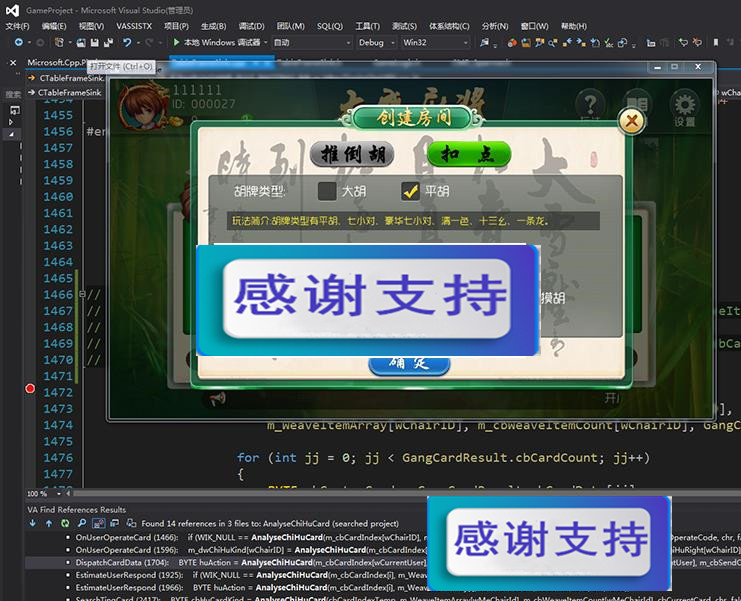741x601 pixels.
Task: Click the bookmark icon at the toolbar's right end
Action: point(716,43)
